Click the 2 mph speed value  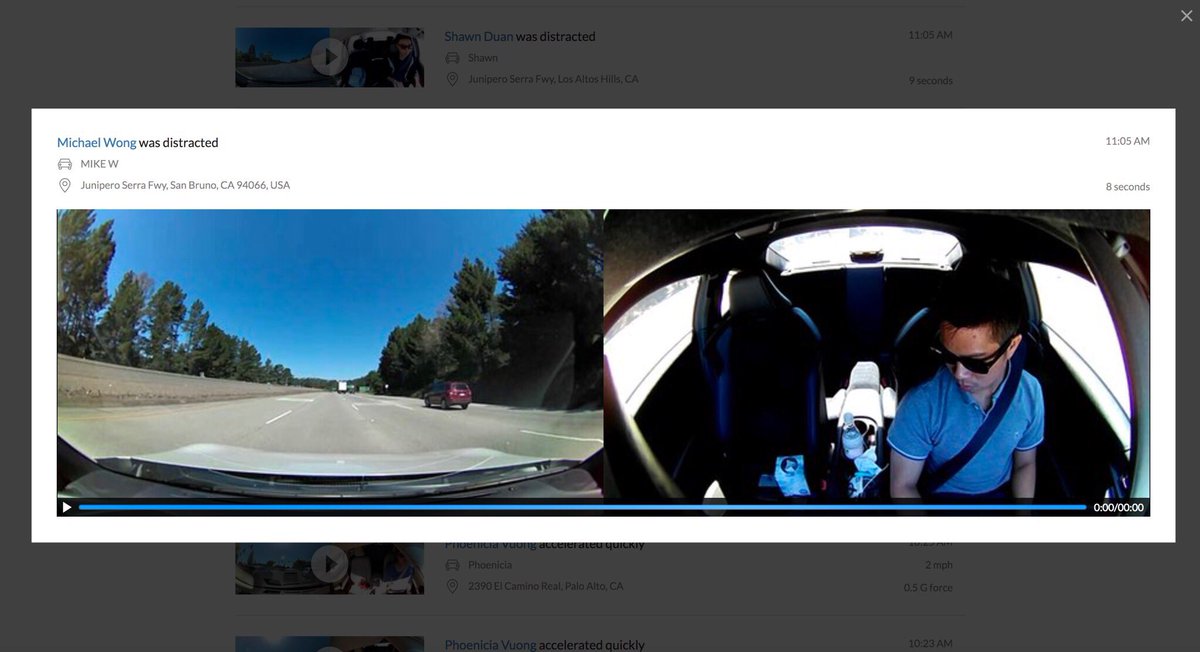[x=938, y=565]
